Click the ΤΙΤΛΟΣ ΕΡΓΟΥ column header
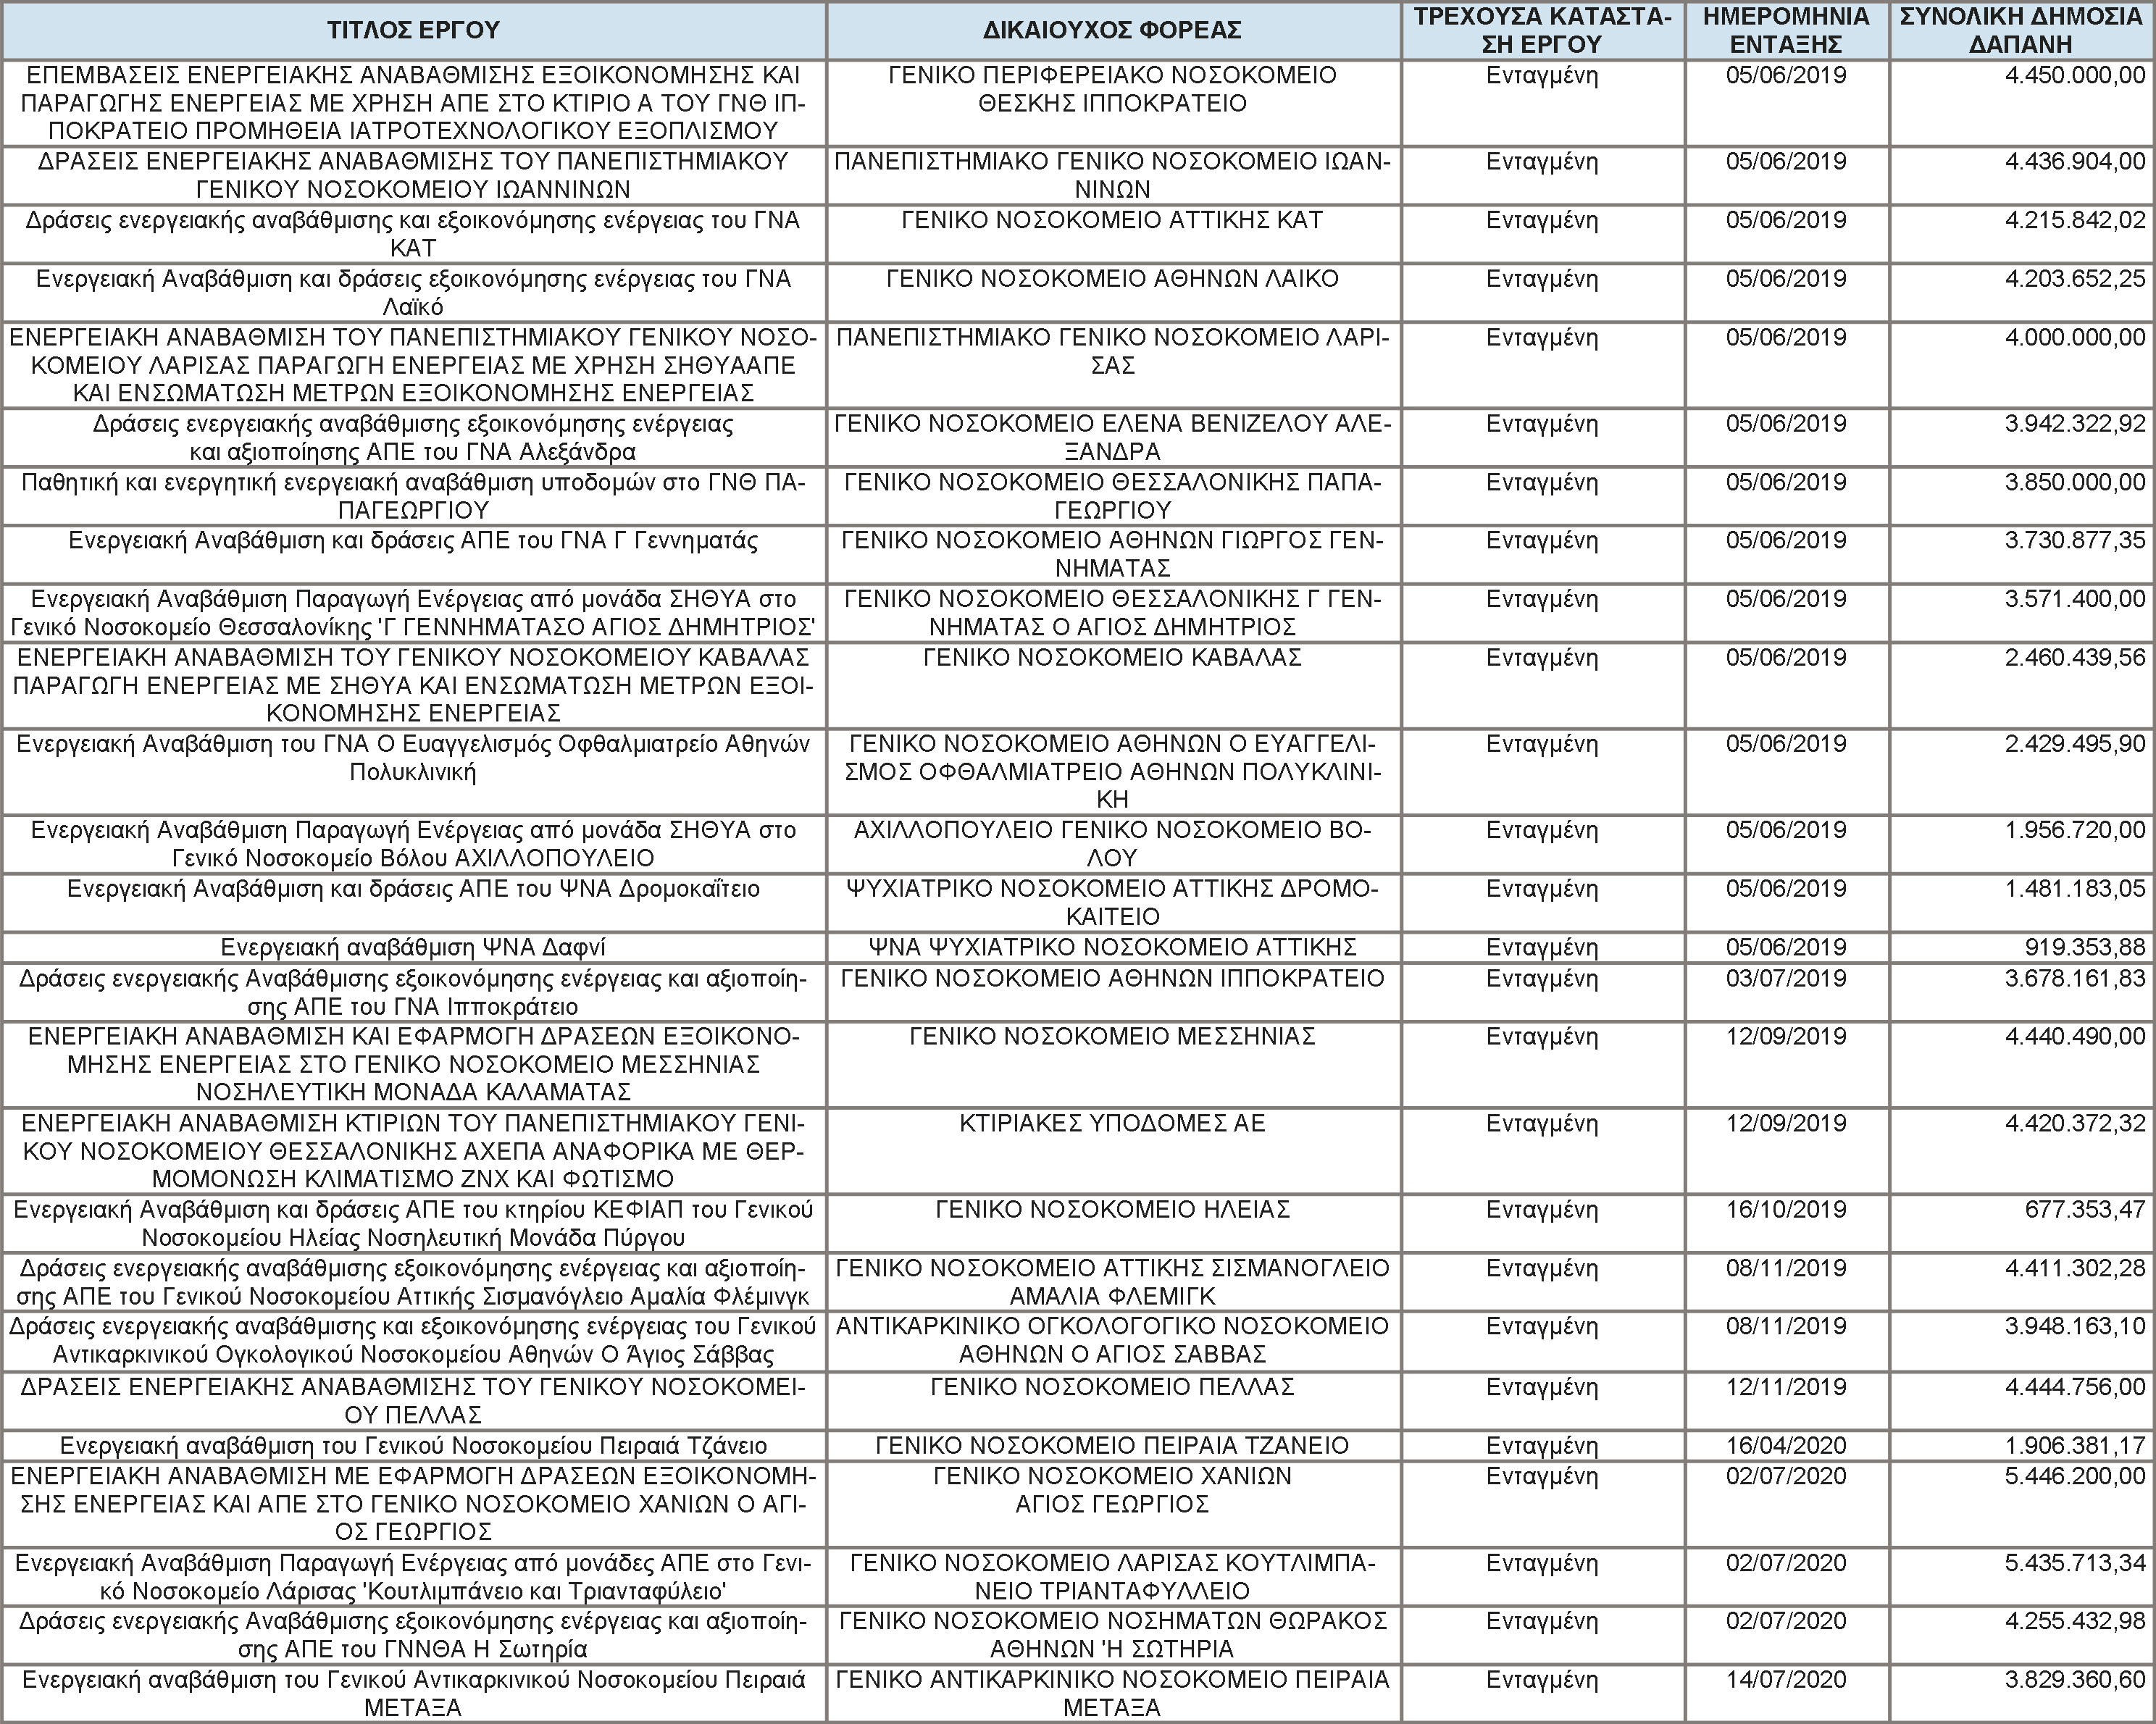 click(x=413, y=30)
